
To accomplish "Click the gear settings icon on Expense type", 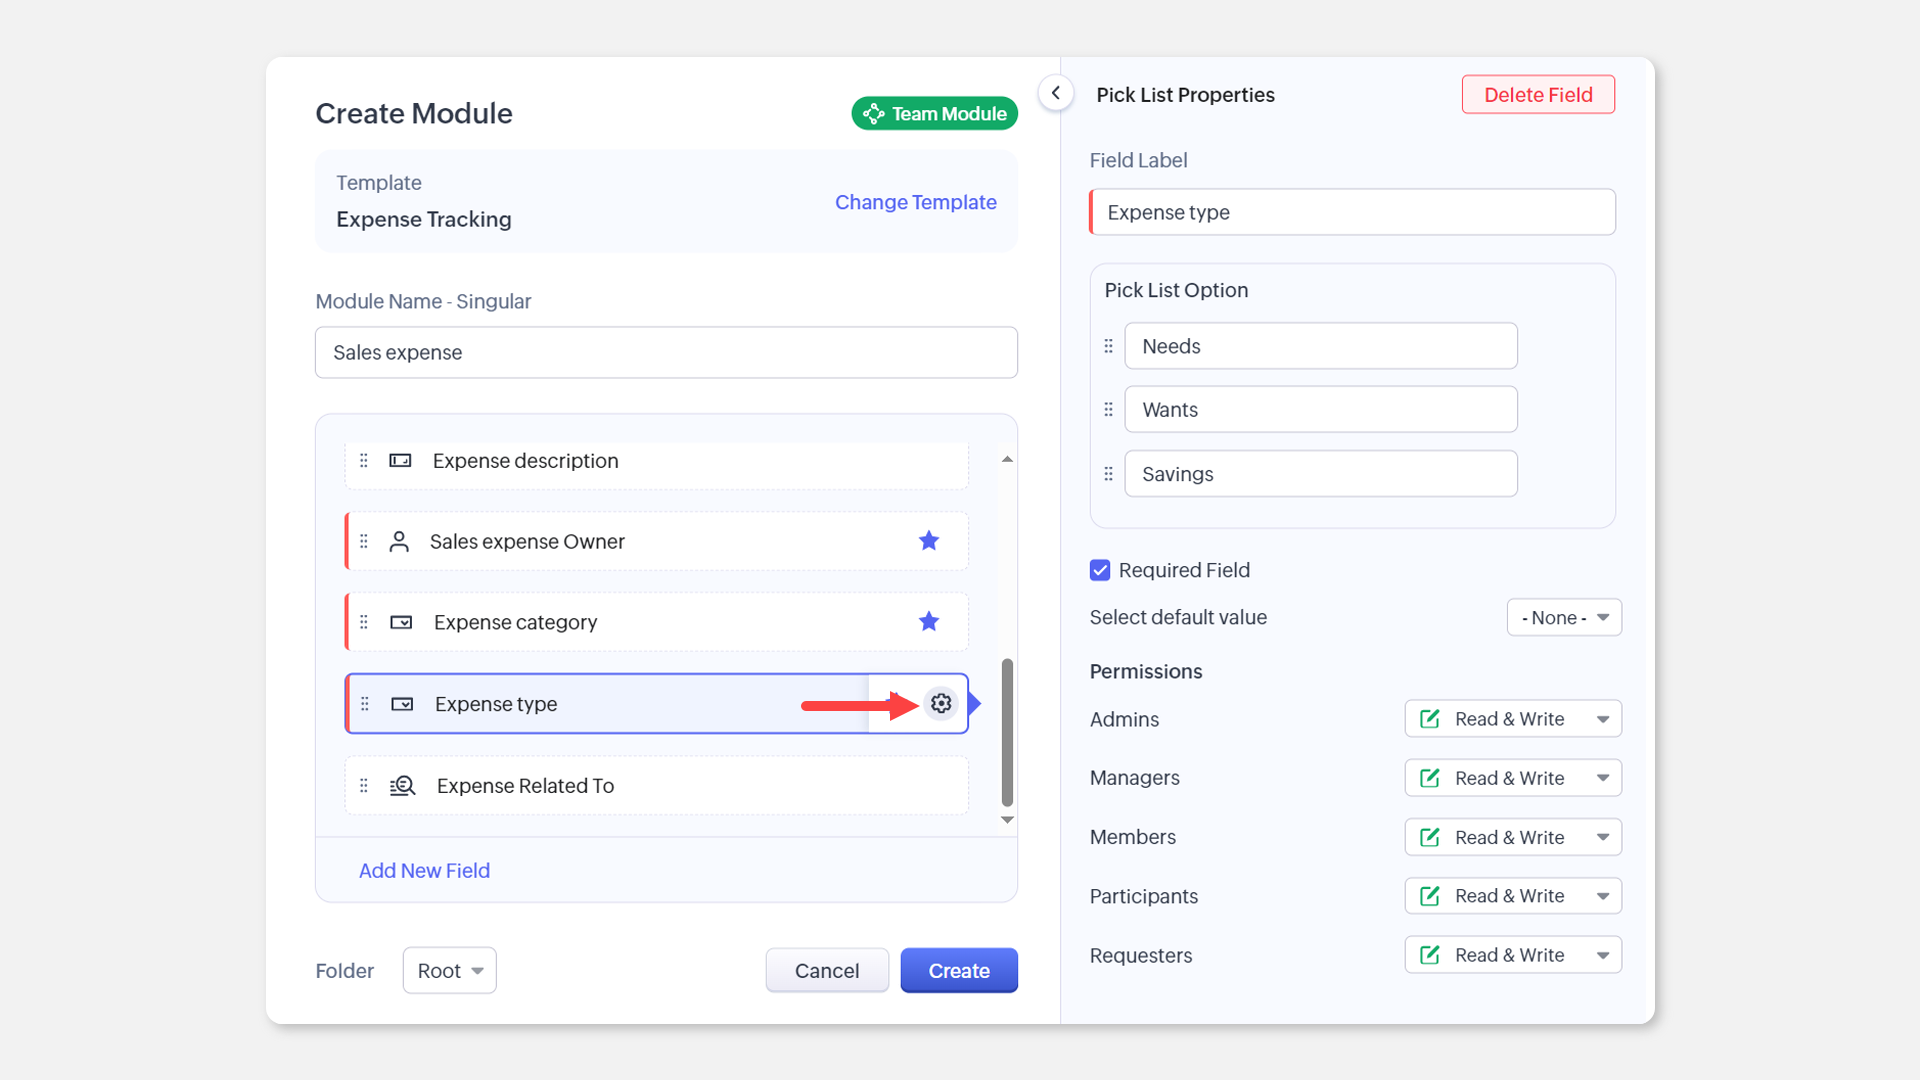I will tap(940, 704).
